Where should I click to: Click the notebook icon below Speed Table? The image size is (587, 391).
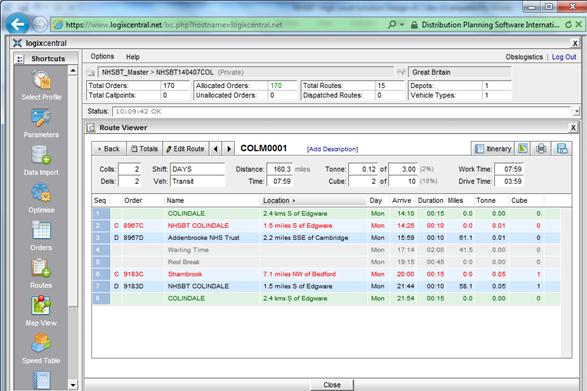coord(41,380)
